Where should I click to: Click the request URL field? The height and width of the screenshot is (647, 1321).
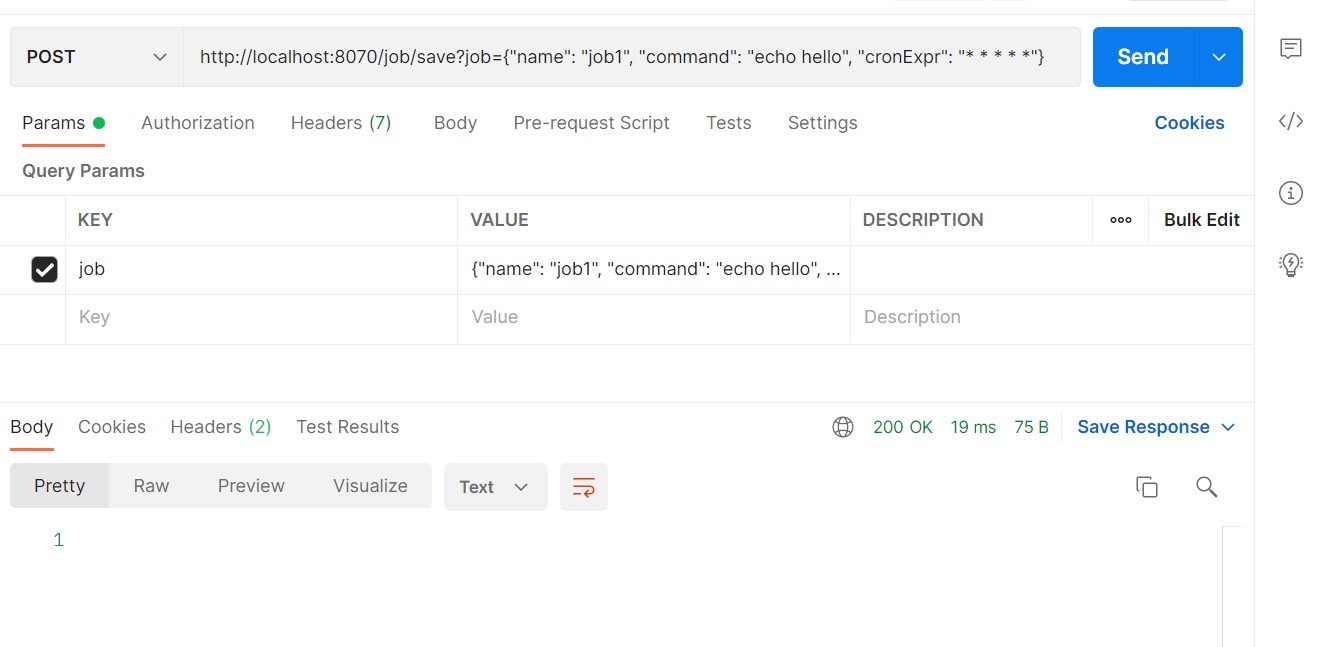(631, 57)
